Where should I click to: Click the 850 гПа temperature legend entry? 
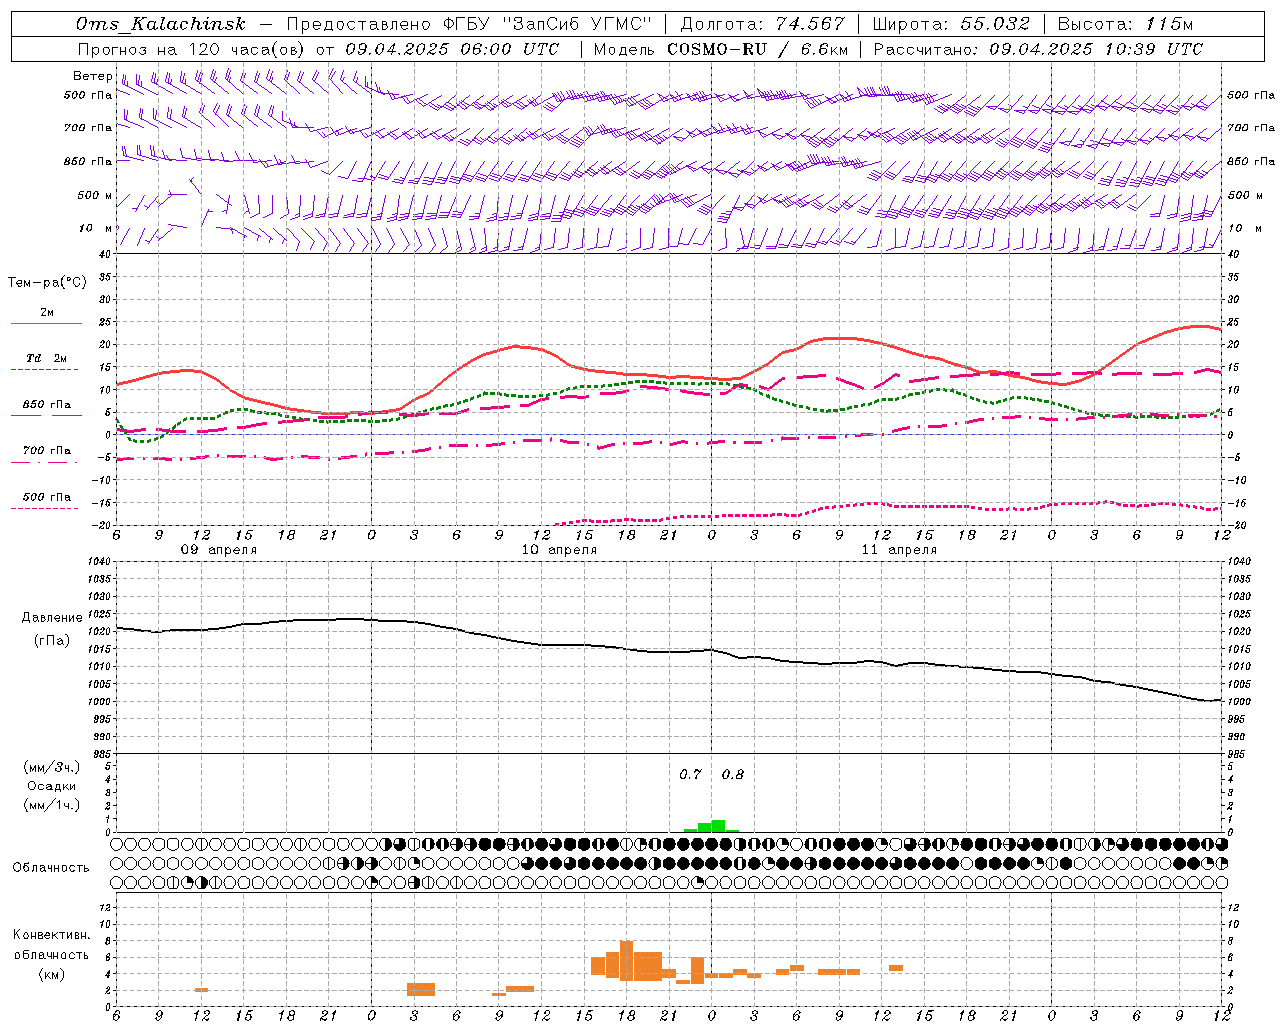46,405
